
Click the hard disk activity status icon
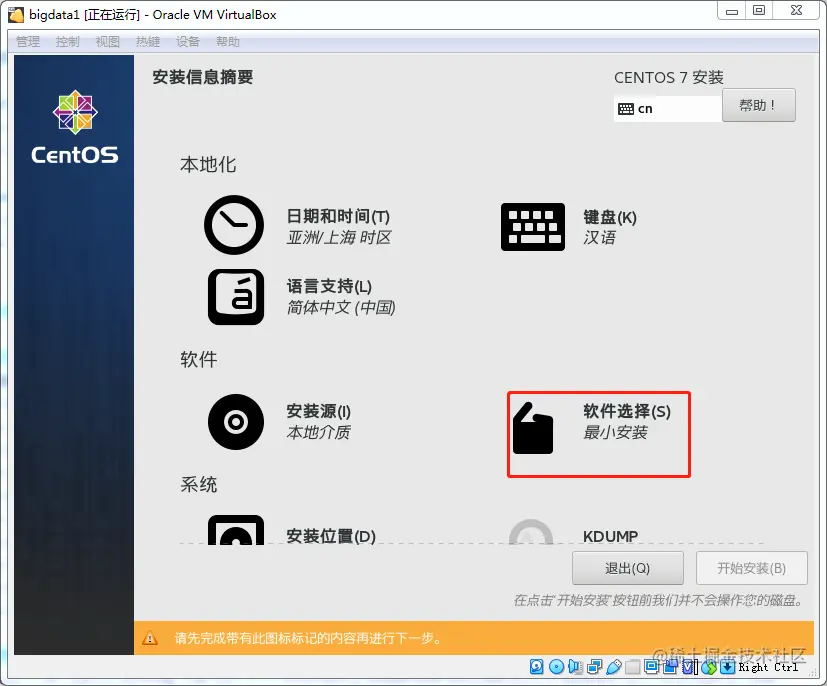(x=536, y=667)
